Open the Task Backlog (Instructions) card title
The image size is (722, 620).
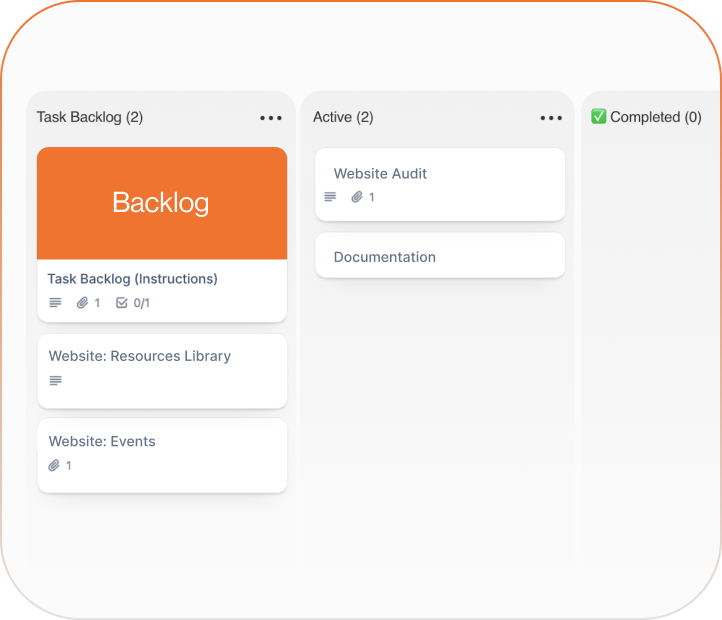tap(133, 279)
